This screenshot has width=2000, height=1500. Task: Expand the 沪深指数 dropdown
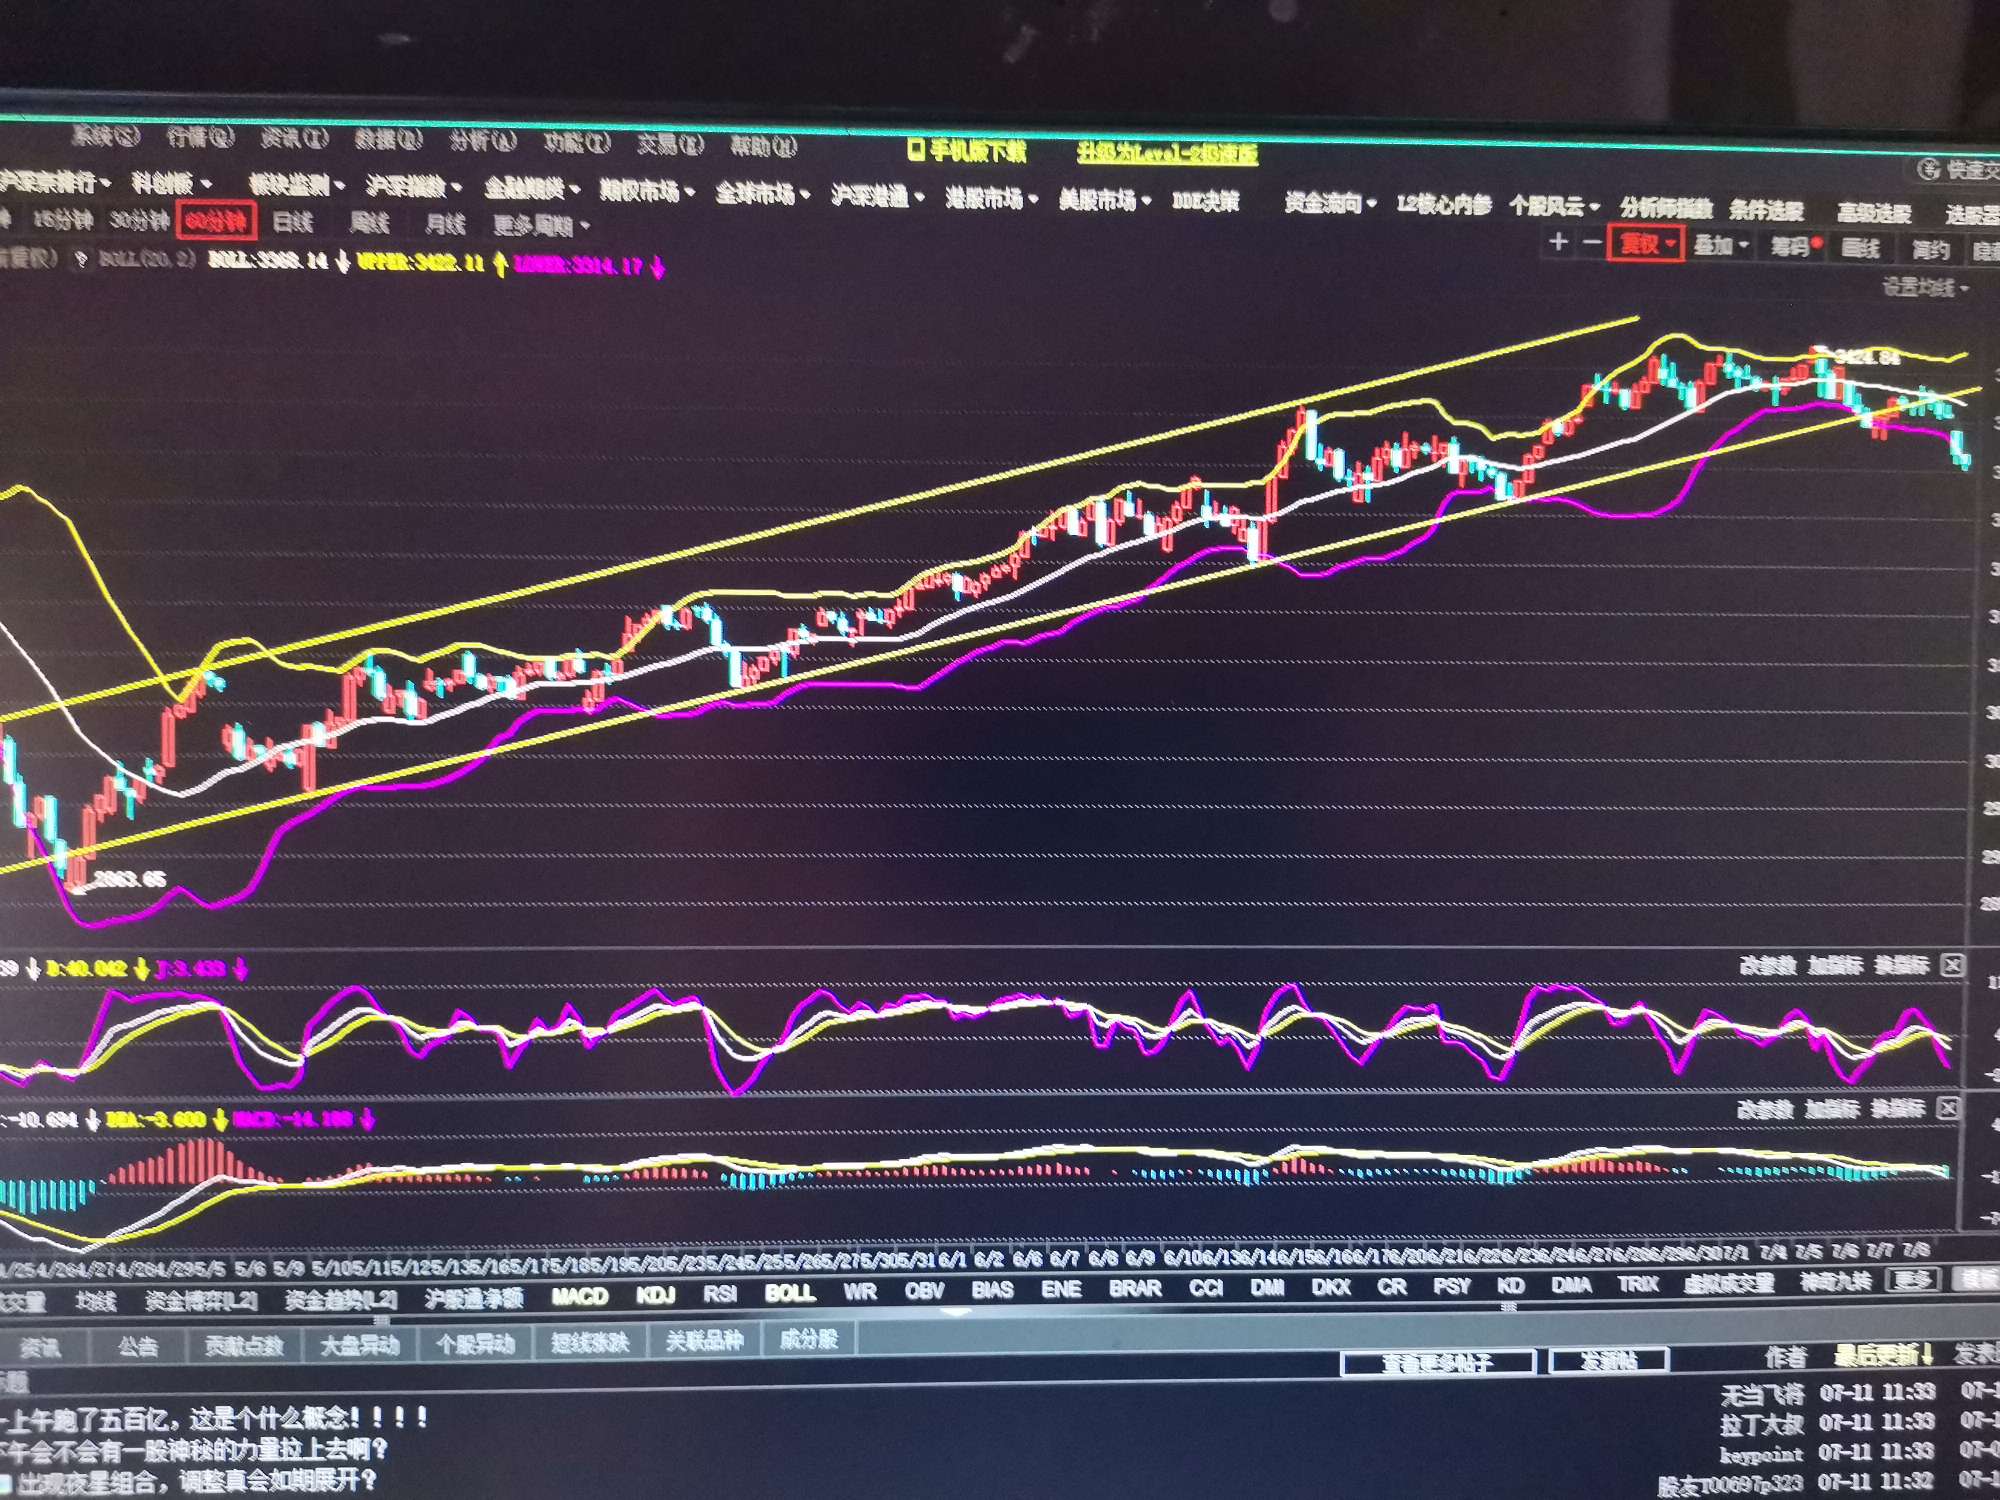click(x=413, y=187)
